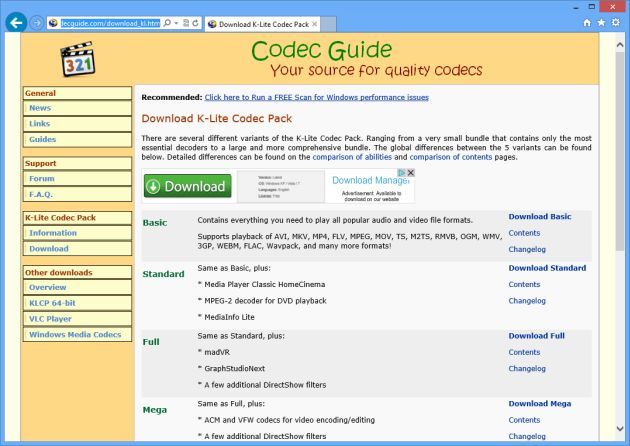
Task: Open the comparison of contents link
Action: pyautogui.click(x=451, y=157)
